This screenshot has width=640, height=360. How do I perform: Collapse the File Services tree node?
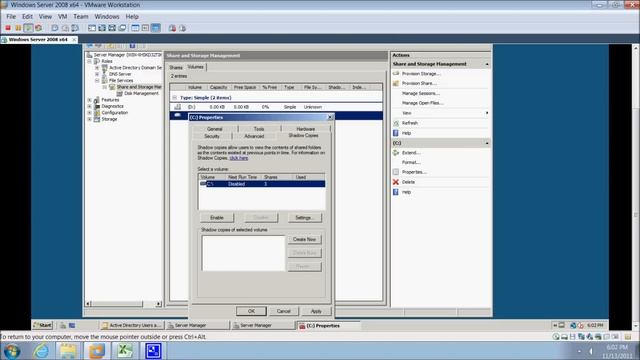(97, 80)
